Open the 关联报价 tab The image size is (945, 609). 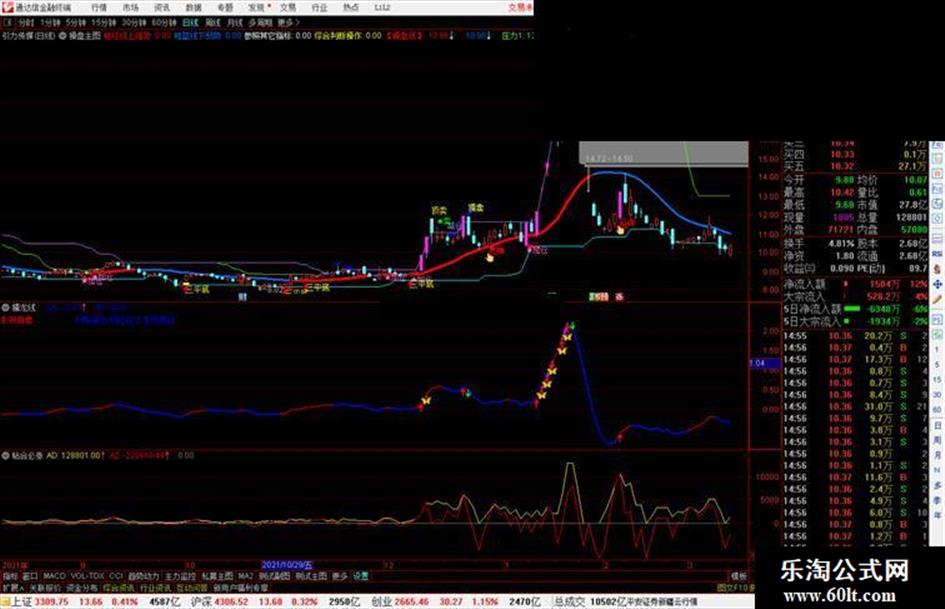pos(45,587)
